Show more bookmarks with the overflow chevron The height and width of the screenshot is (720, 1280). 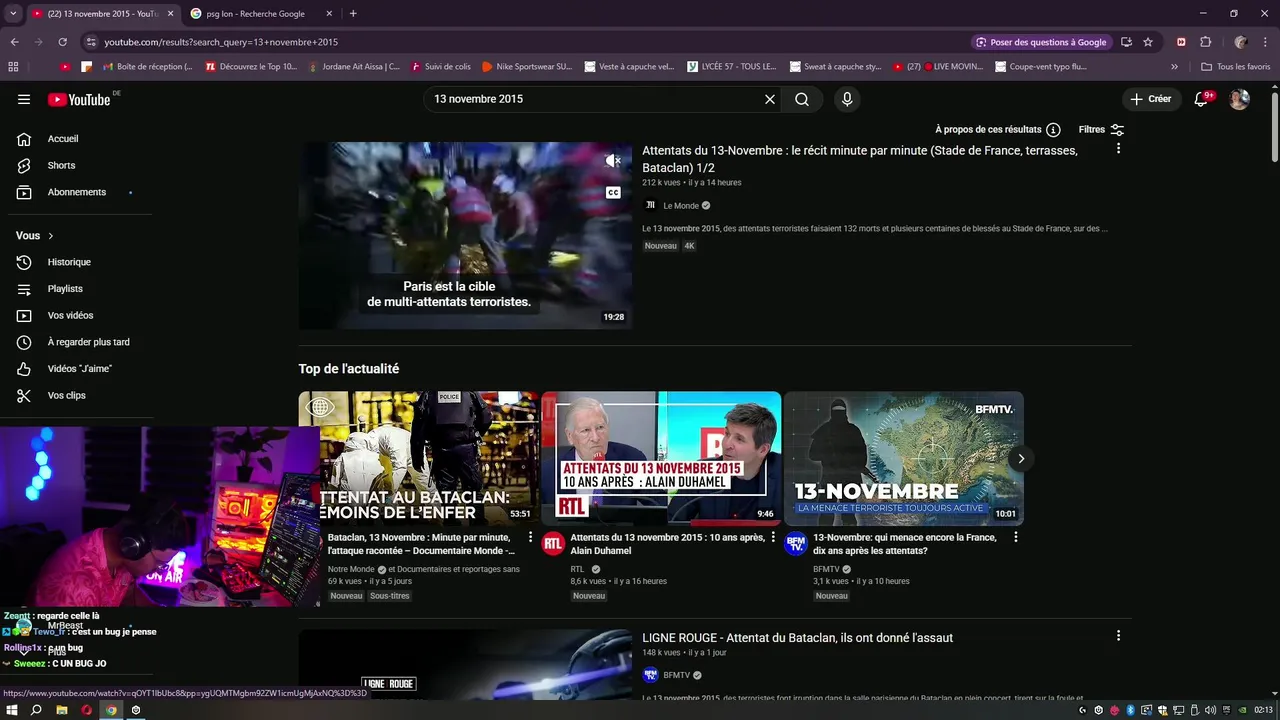tap(1174, 67)
